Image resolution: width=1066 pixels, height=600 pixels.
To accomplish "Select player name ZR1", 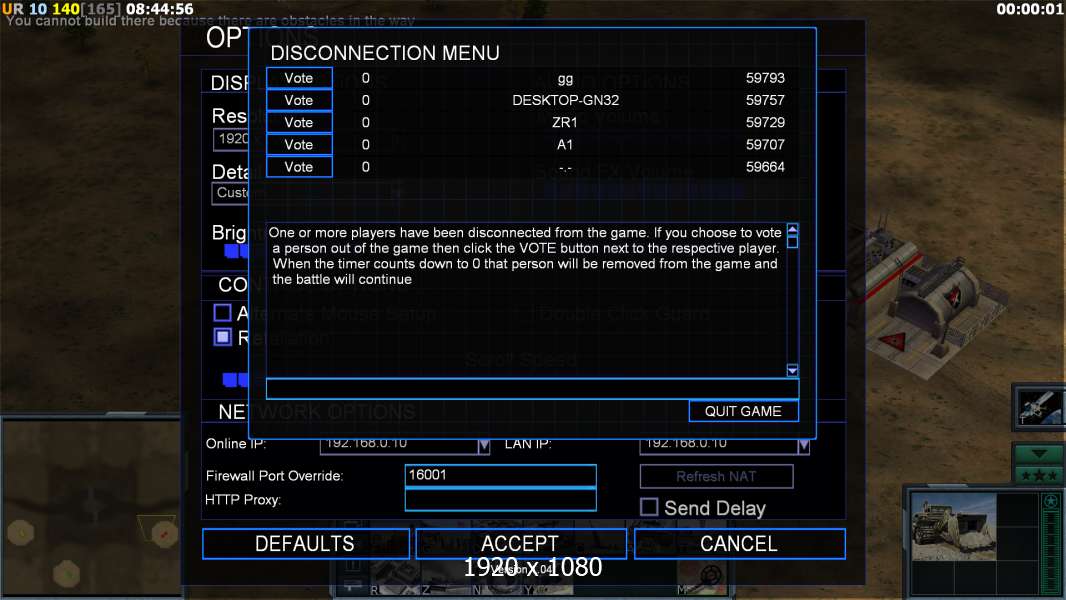I will click(565, 122).
